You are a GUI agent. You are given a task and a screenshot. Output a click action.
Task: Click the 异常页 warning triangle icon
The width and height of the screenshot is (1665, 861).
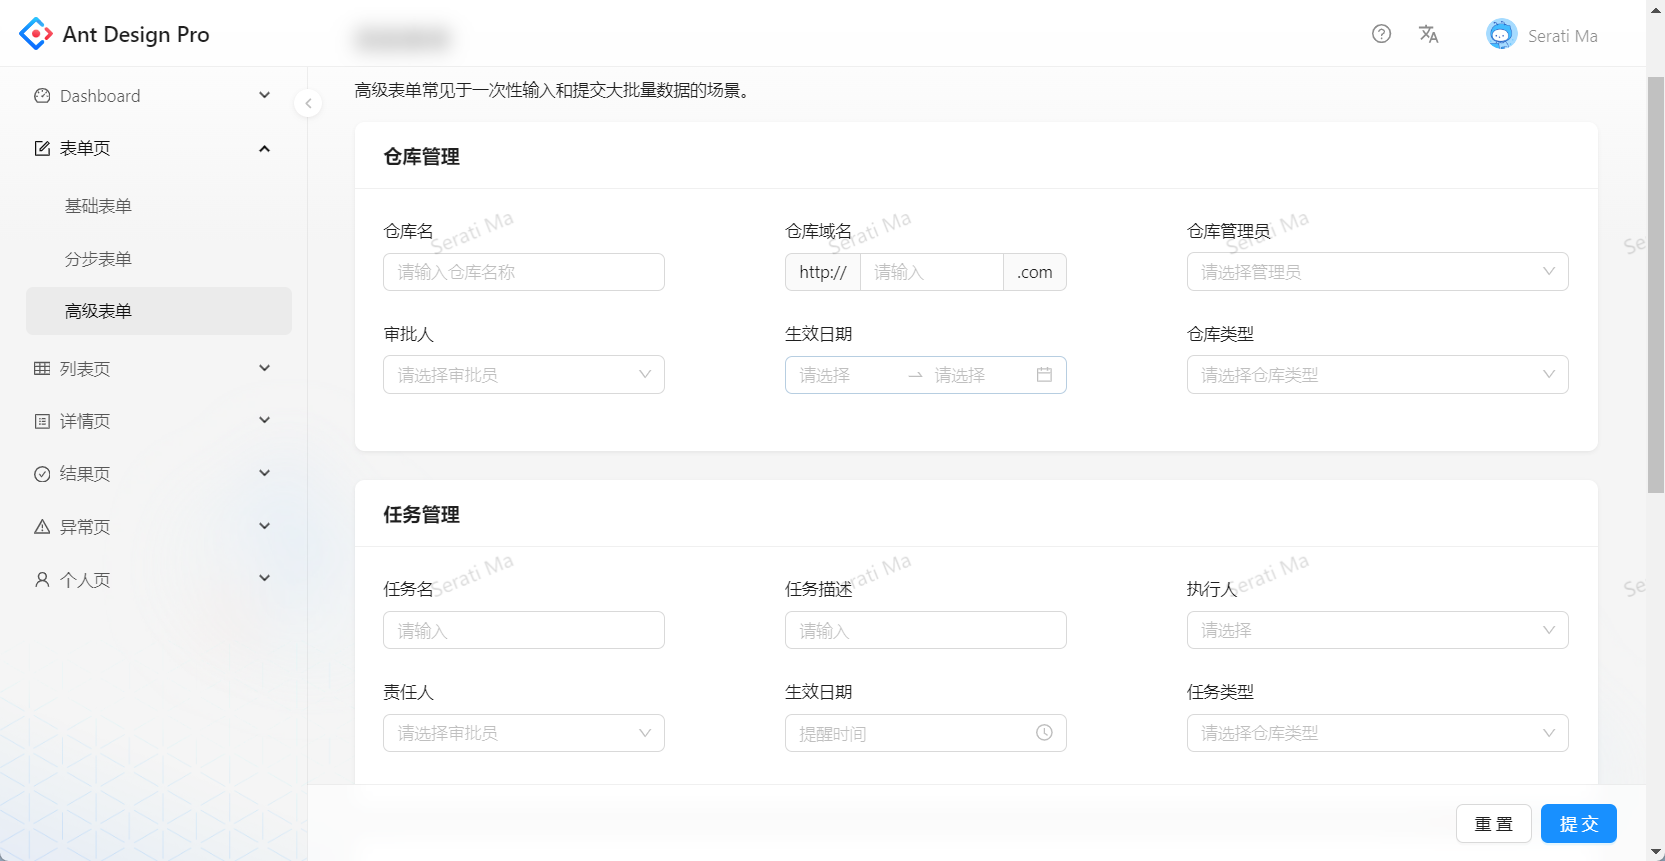[42, 527]
